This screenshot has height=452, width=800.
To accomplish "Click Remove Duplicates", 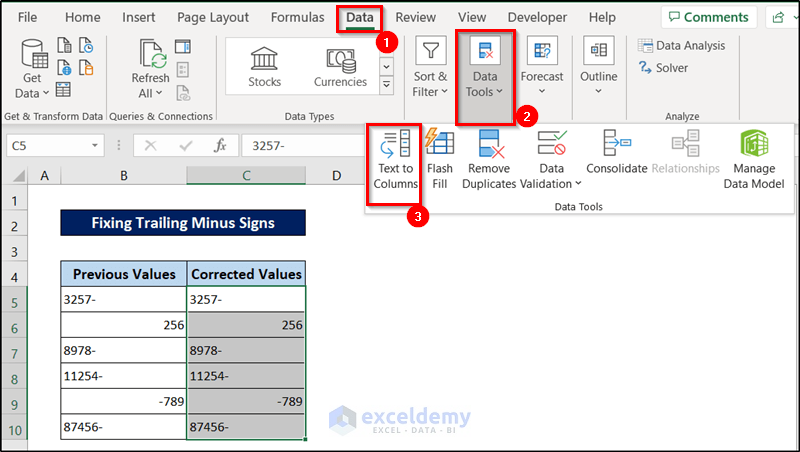I will click(489, 160).
